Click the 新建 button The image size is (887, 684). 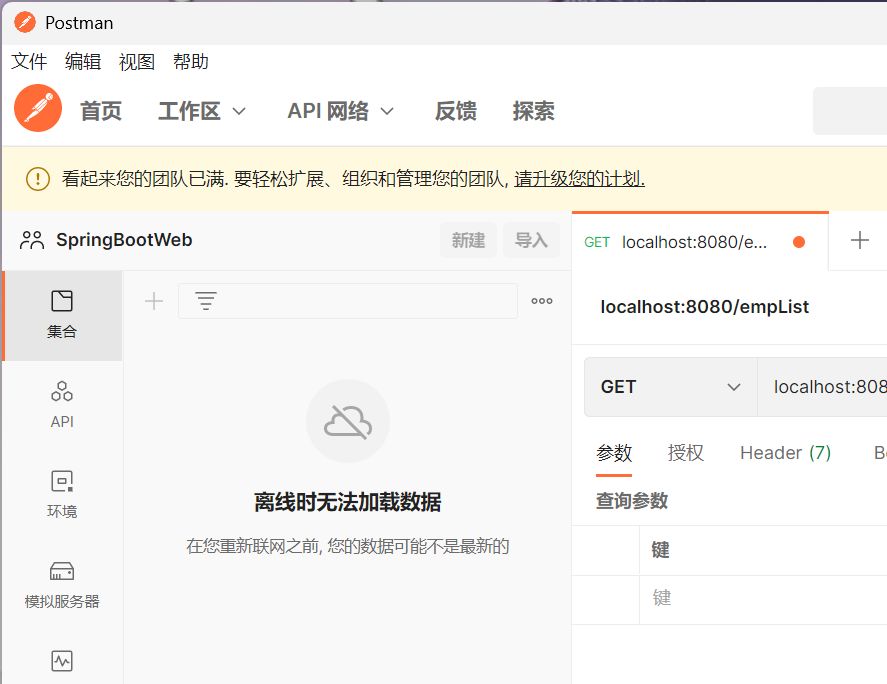[x=468, y=240]
